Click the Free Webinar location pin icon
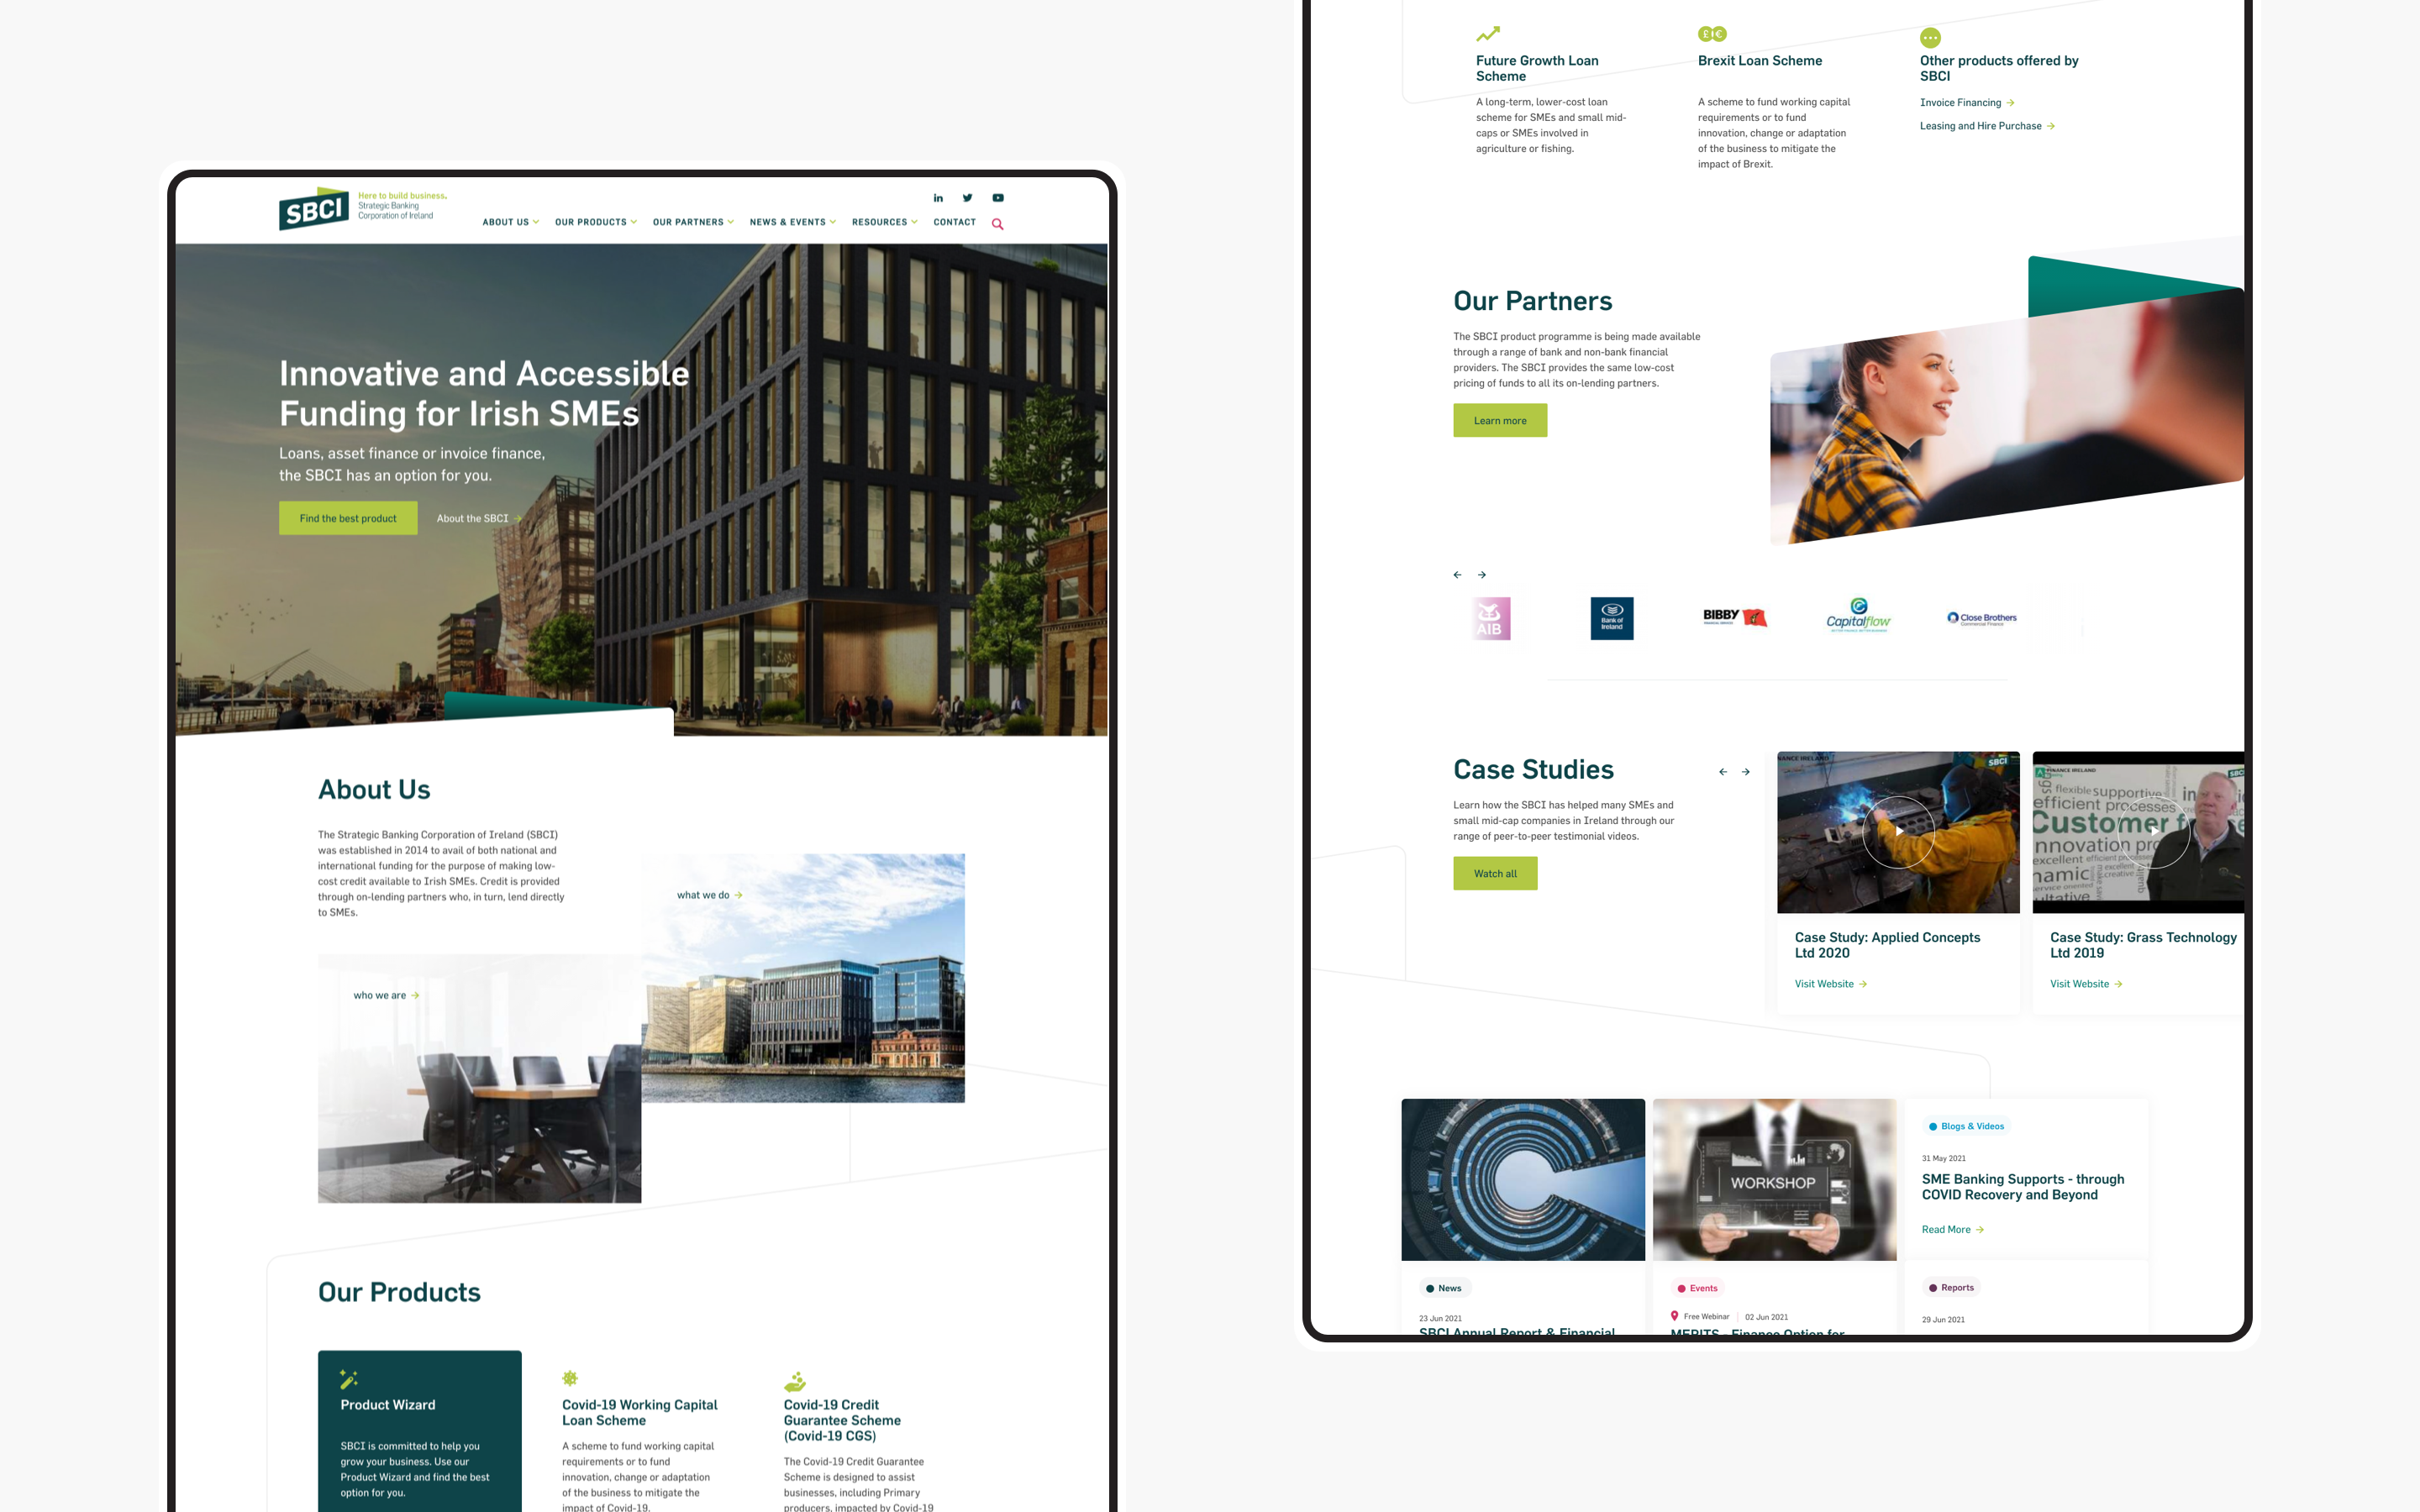Screen dimensions: 2420x1512 [1674, 1316]
